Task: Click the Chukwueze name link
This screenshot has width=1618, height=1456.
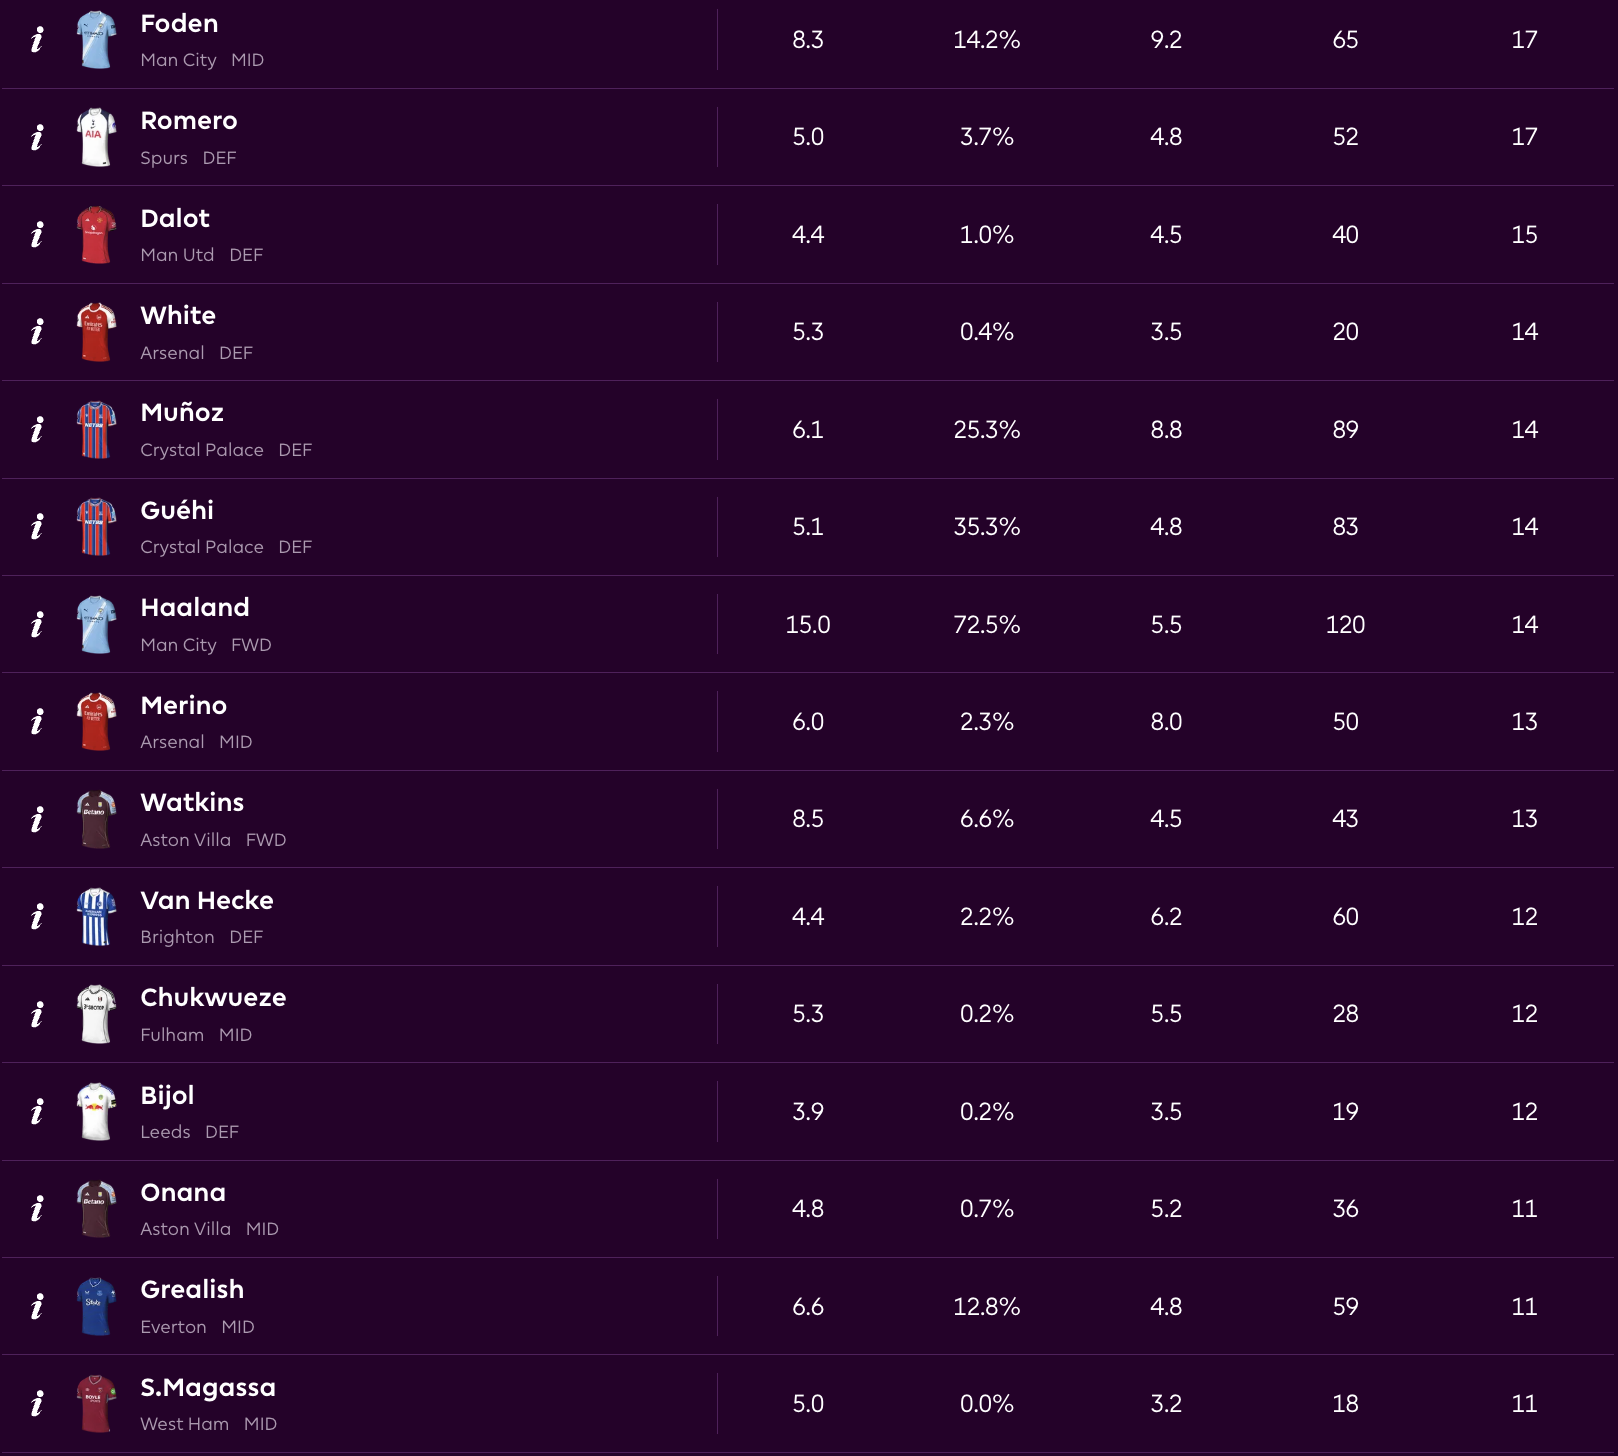Action: pyautogui.click(x=213, y=998)
